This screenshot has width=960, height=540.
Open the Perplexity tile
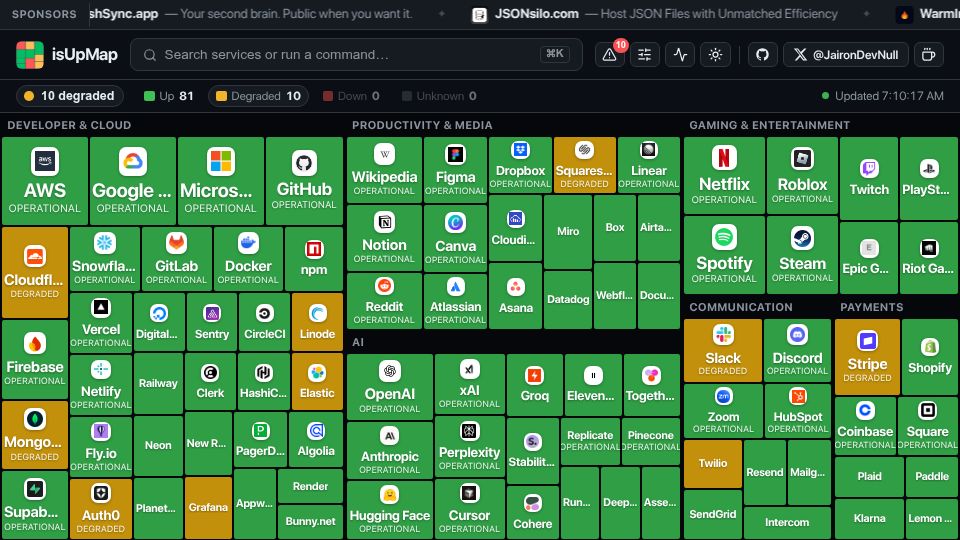click(470, 447)
